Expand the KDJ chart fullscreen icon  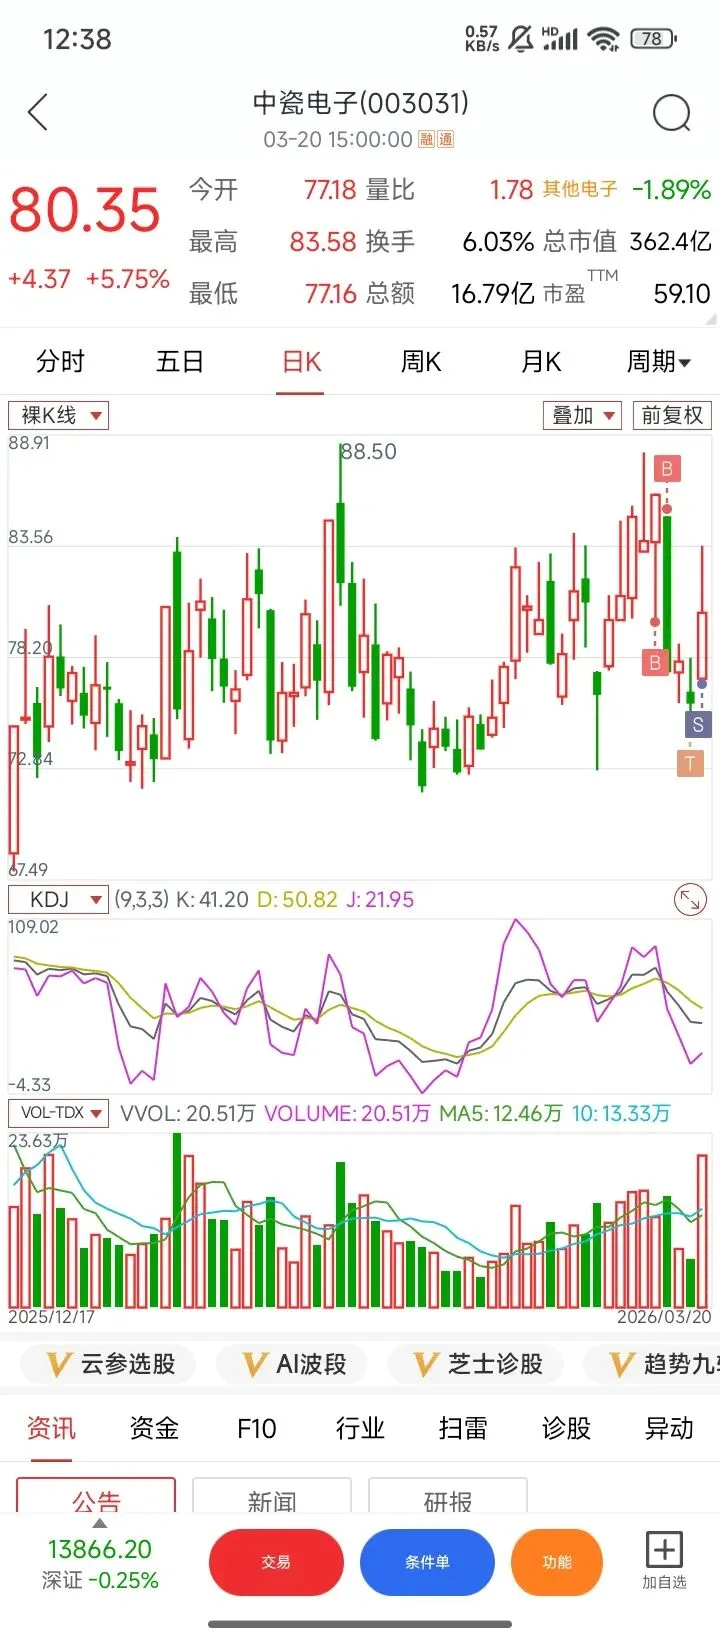pos(690,899)
